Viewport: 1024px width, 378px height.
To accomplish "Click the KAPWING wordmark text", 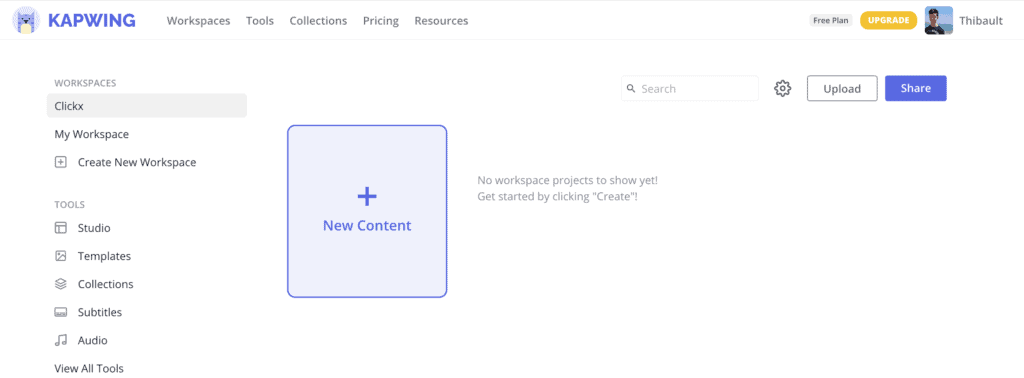I will (x=92, y=20).
